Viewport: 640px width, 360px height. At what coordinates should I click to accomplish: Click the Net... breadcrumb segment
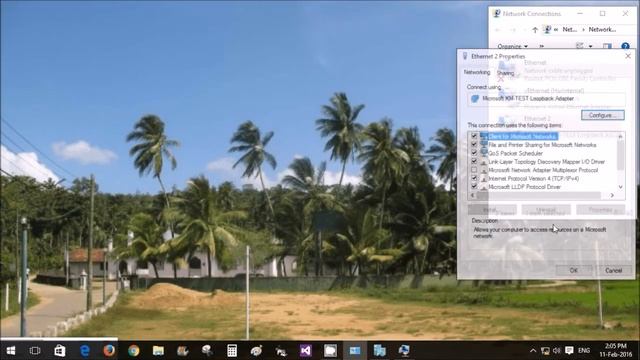point(569,29)
